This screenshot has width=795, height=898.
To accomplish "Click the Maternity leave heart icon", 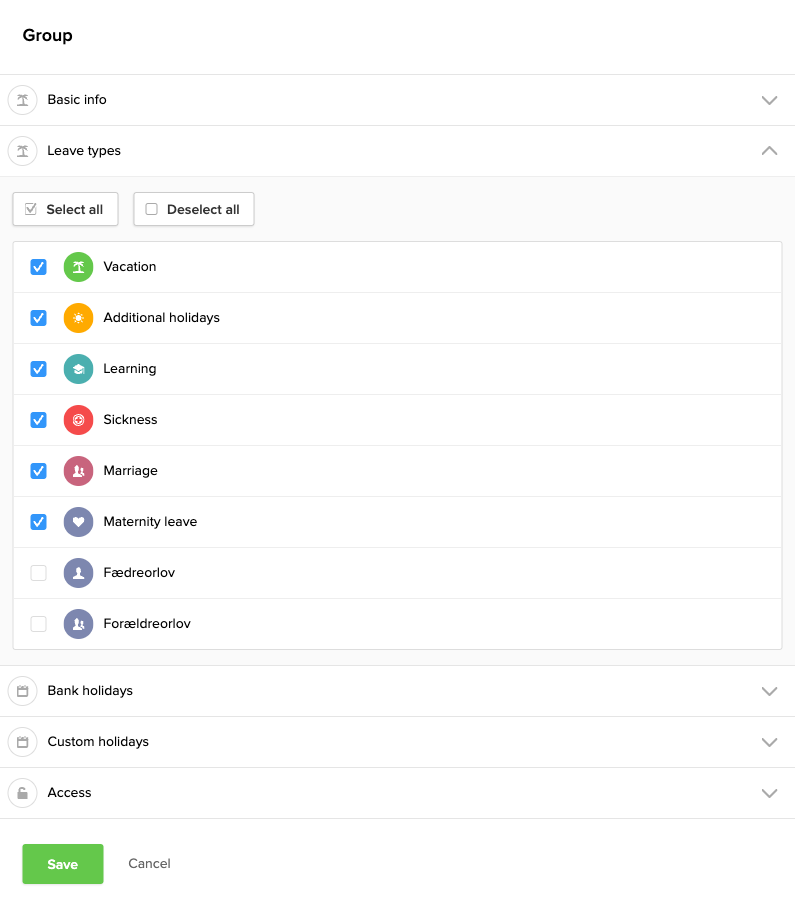I will pyautogui.click(x=78, y=522).
